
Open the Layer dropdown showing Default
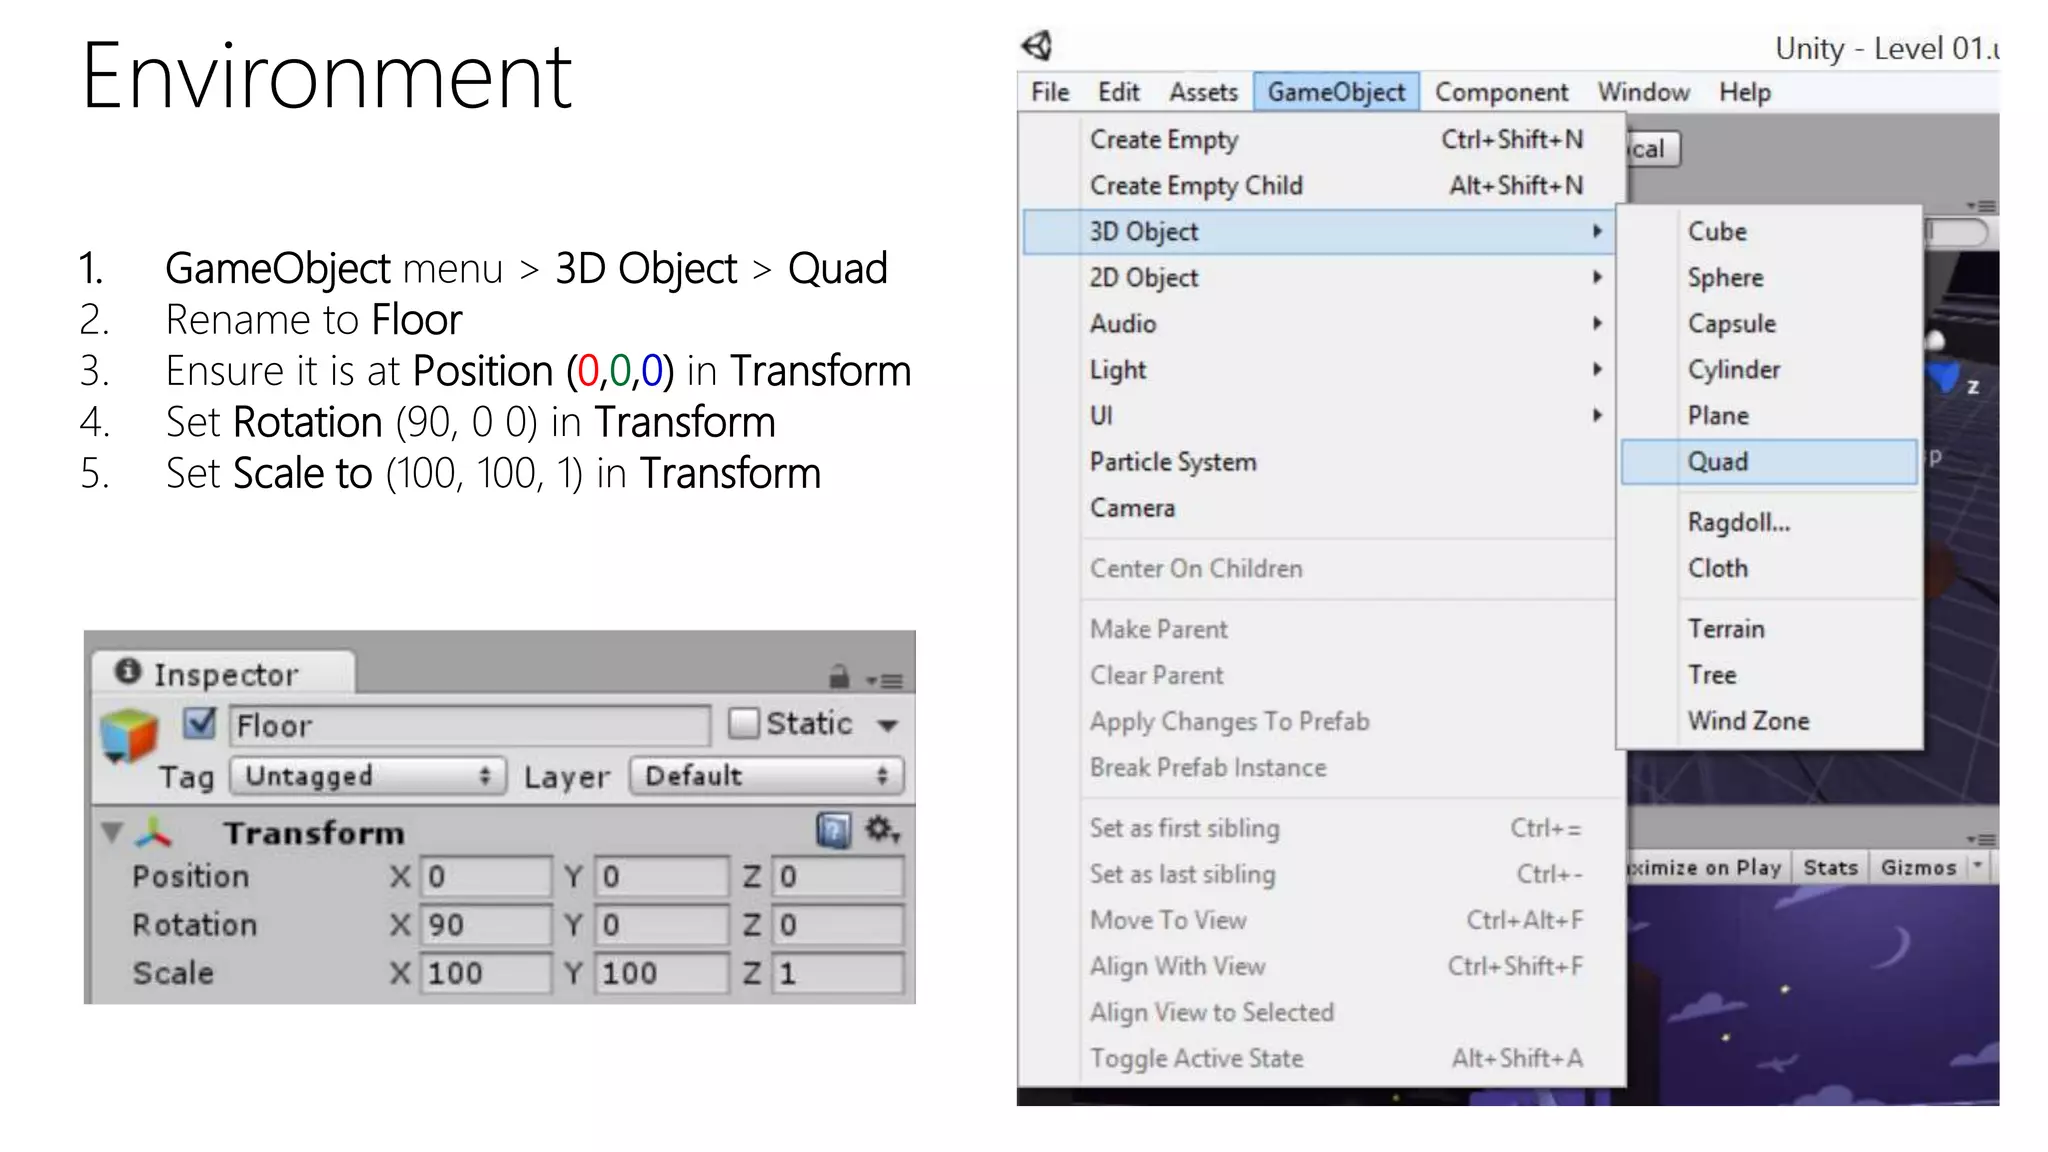[x=767, y=776]
